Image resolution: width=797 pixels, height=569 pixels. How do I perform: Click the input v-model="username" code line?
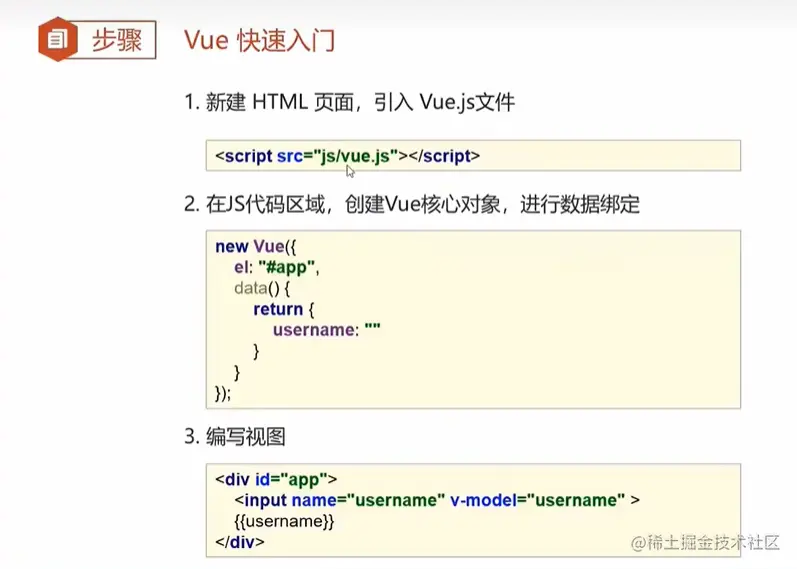pos(437,500)
